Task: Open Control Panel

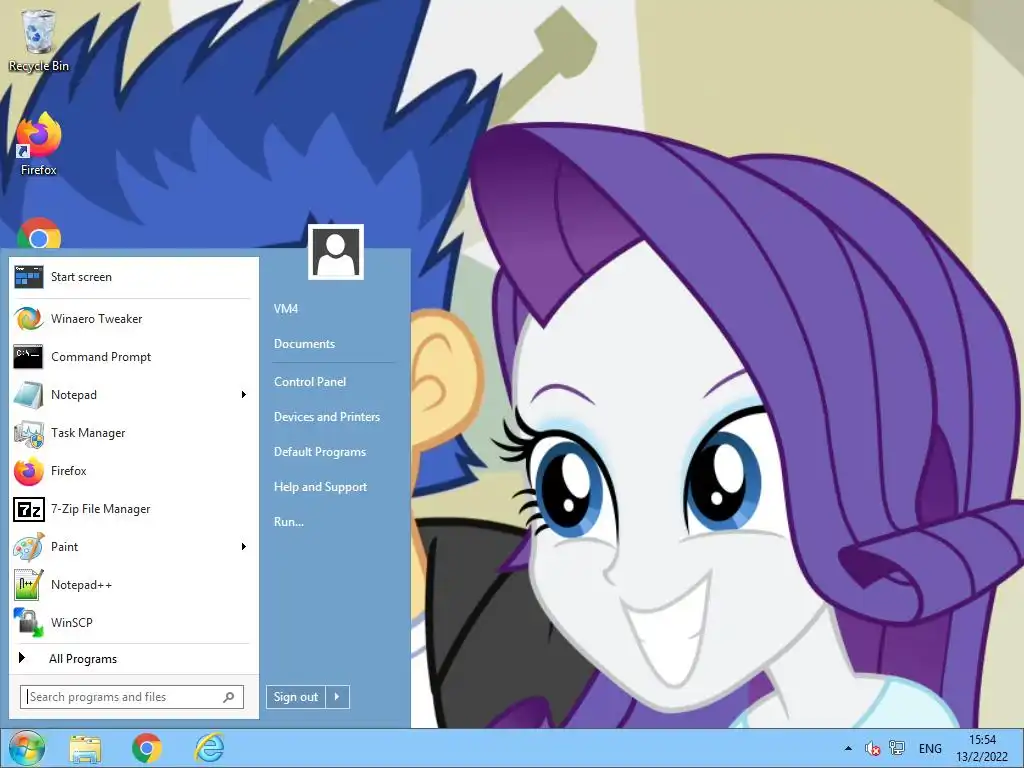Action: click(x=310, y=381)
